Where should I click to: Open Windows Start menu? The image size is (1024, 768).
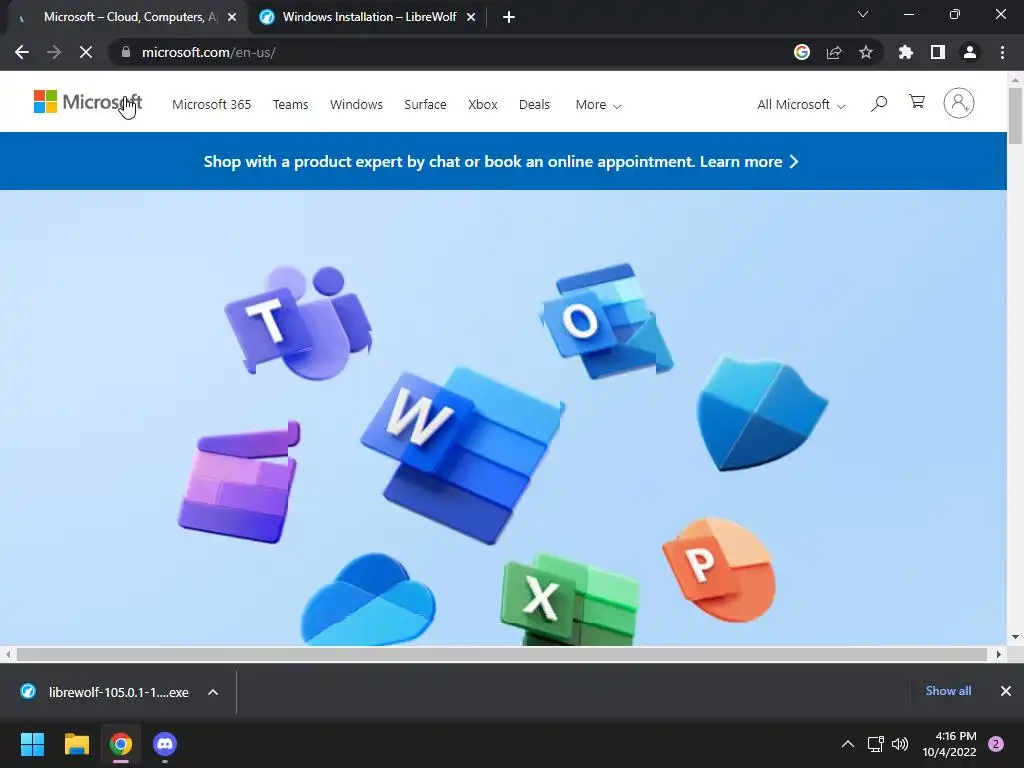point(32,744)
